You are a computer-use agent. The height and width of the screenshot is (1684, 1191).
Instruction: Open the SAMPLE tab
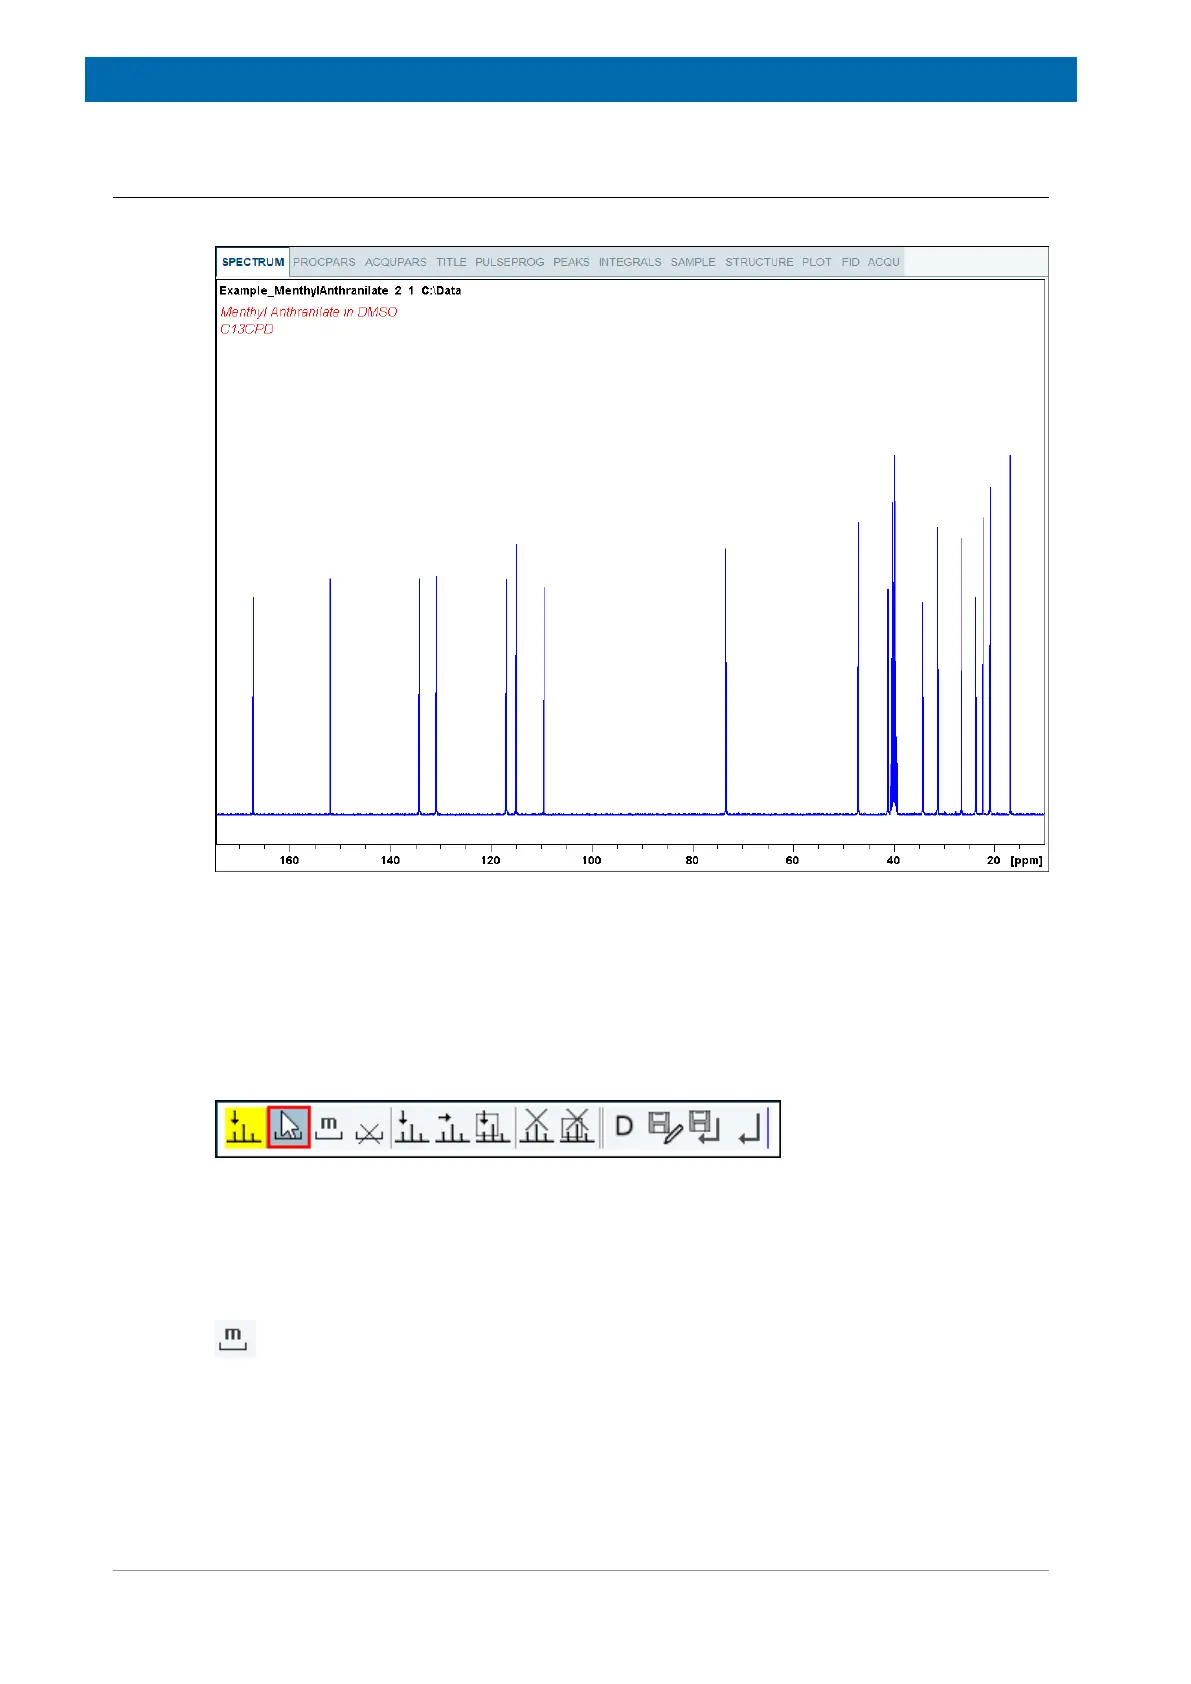(x=693, y=262)
